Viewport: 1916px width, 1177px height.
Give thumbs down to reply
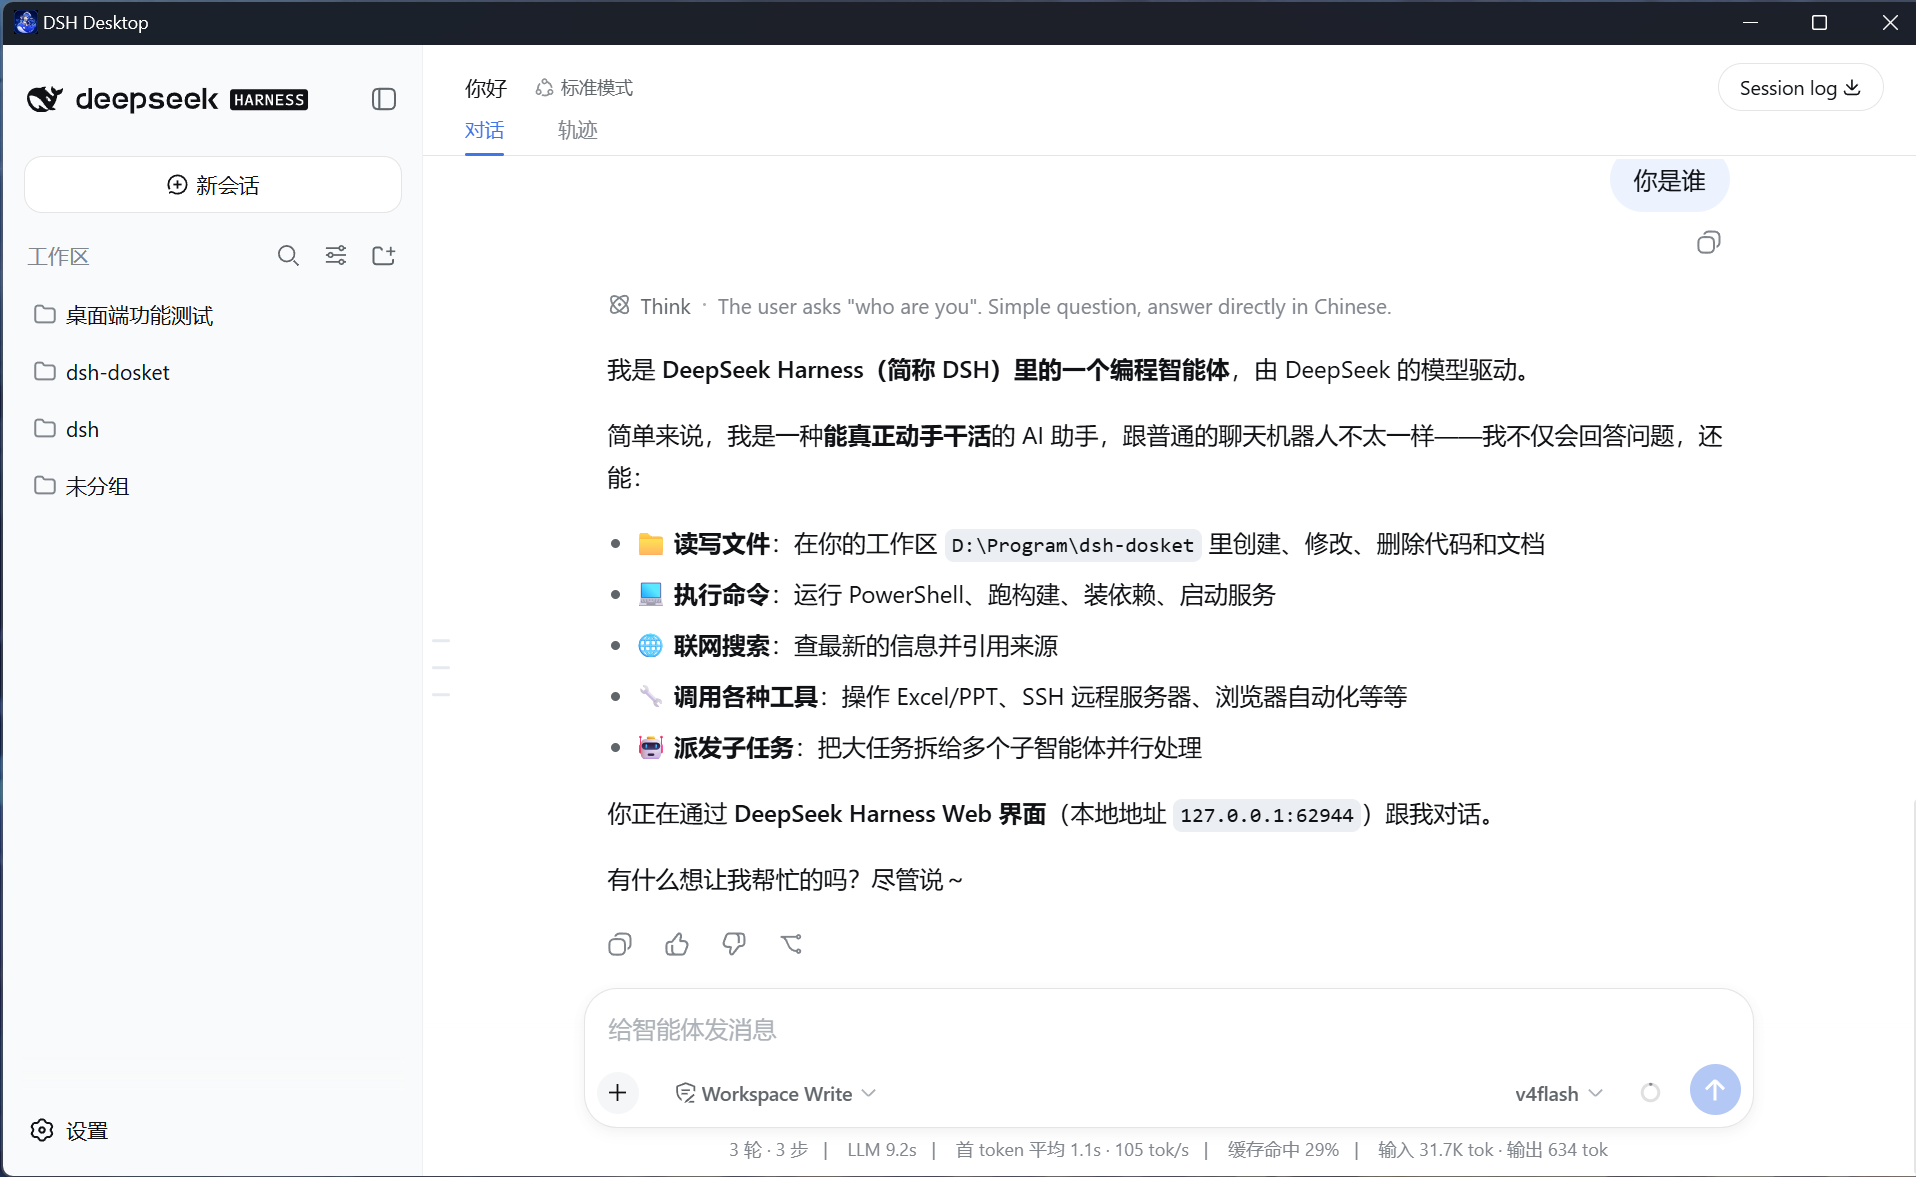coord(734,944)
